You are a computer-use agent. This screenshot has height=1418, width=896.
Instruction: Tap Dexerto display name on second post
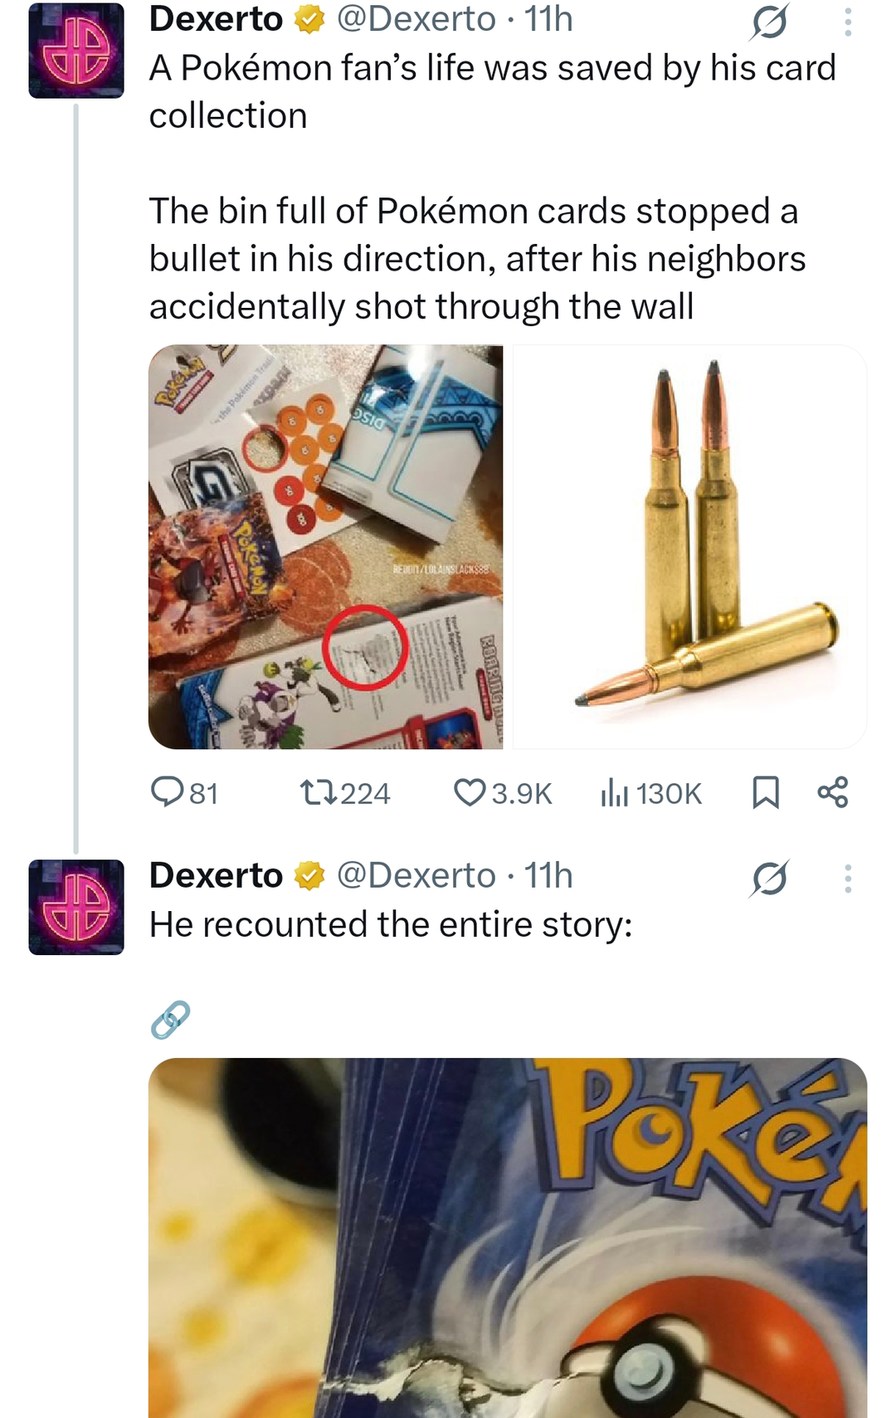[x=216, y=876]
